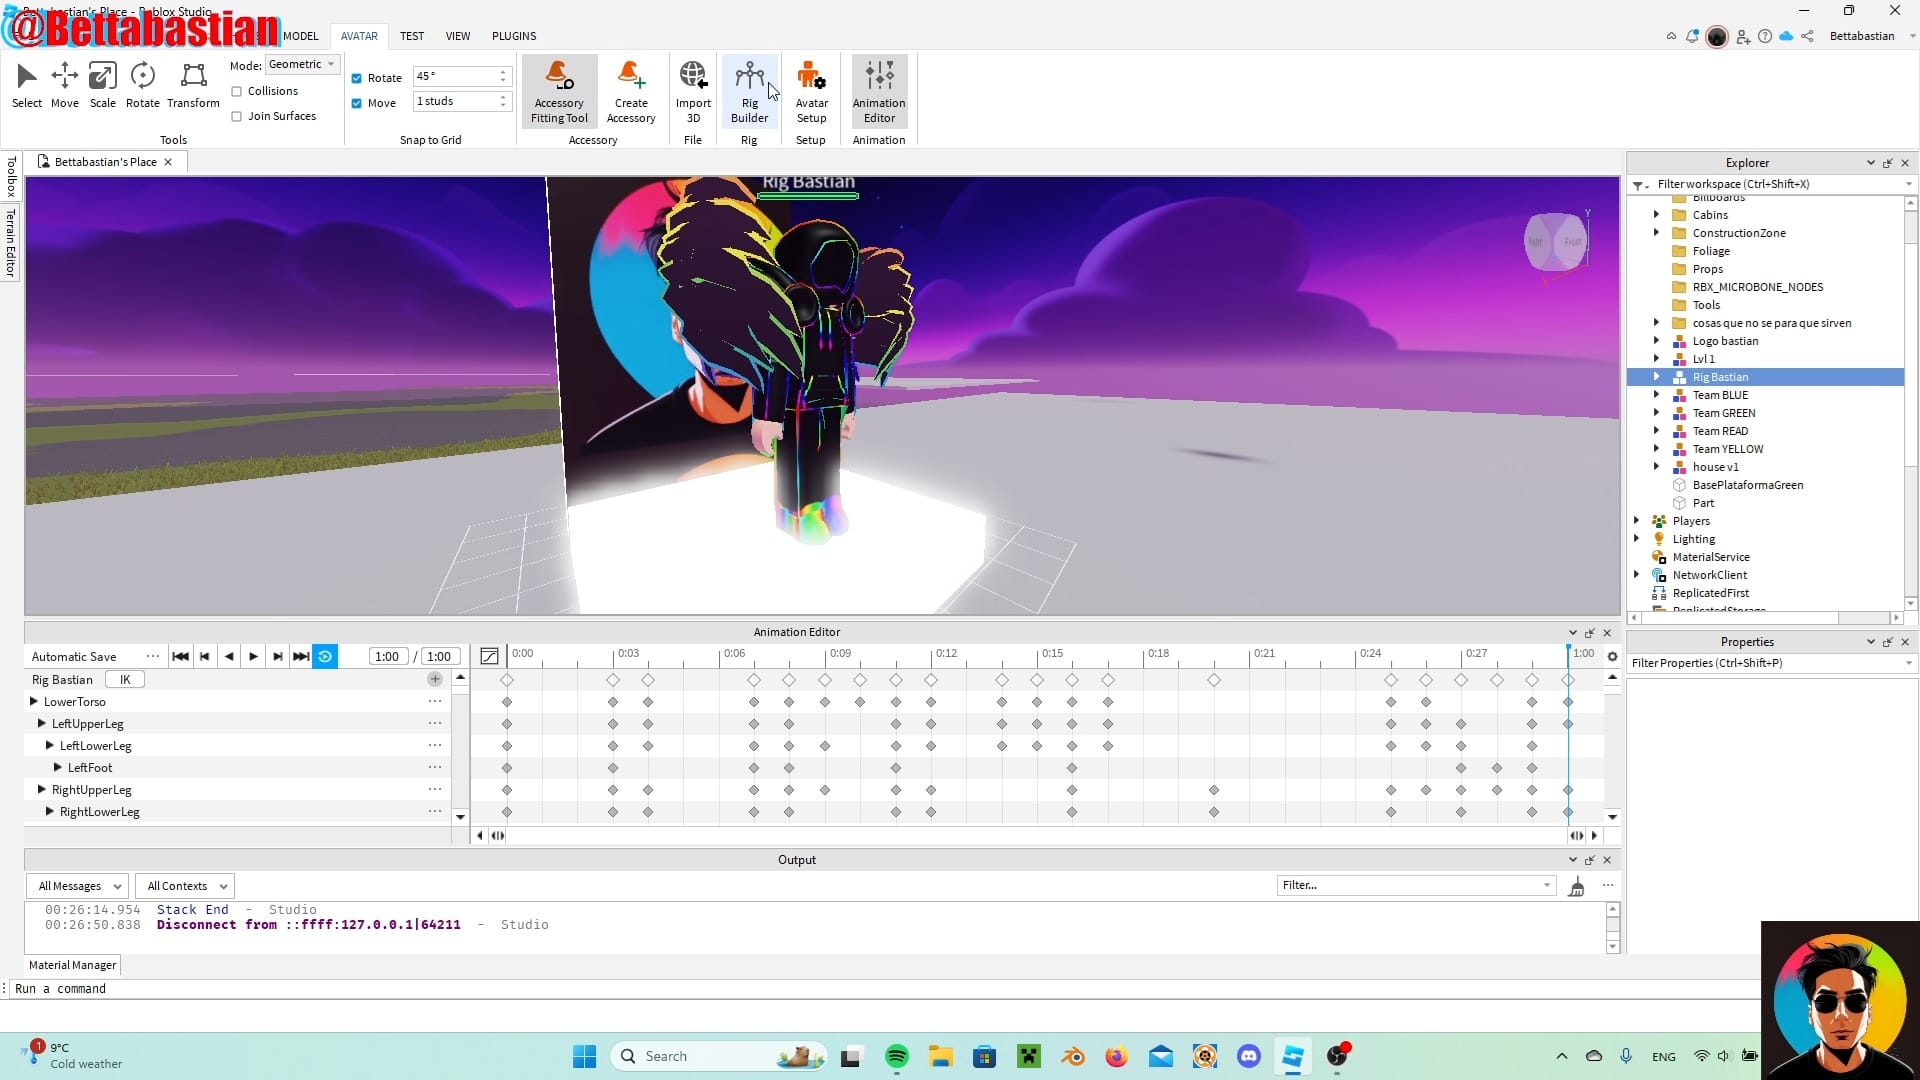Image resolution: width=1920 pixels, height=1080 pixels.
Task: Expand the LowerTorso track
Action: [34, 702]
